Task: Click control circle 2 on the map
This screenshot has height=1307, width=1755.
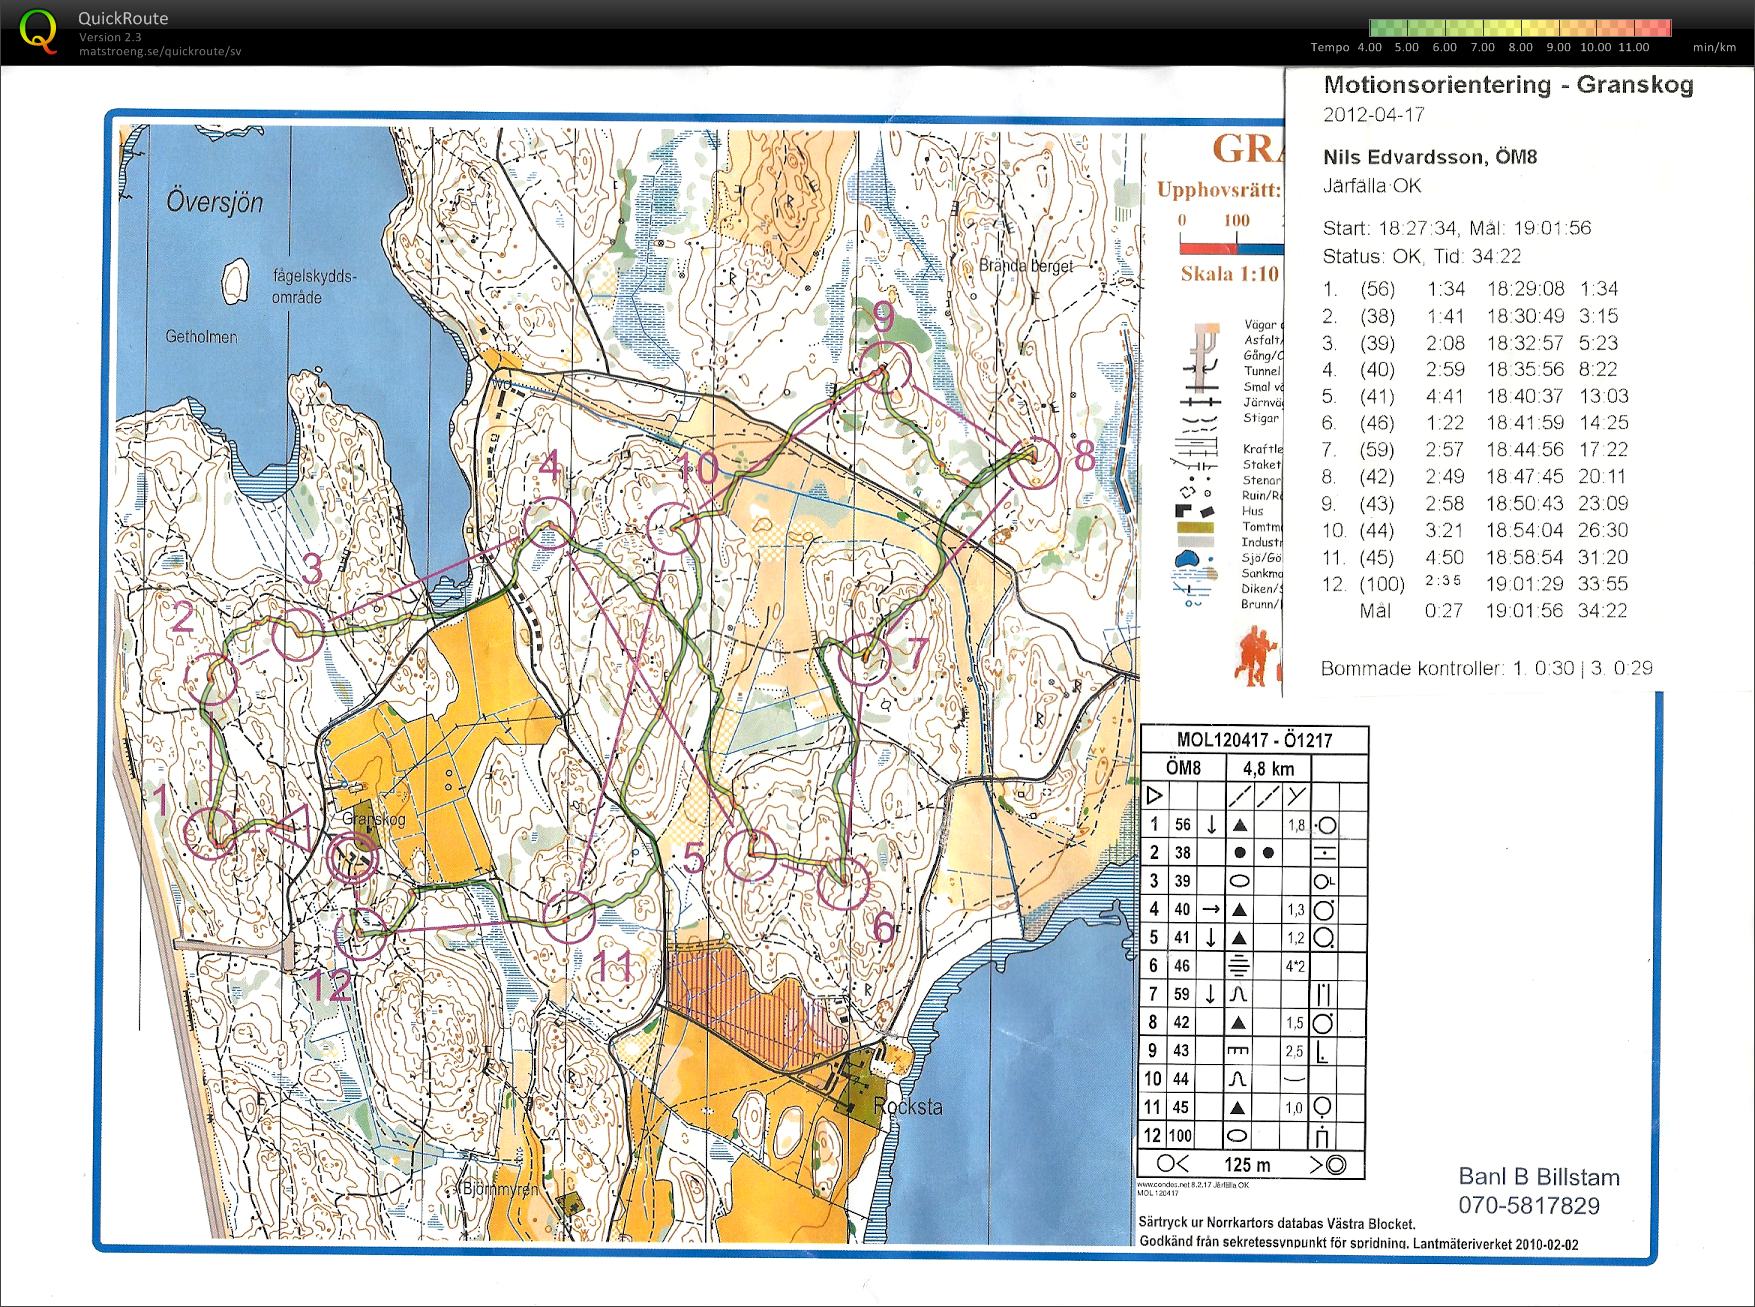Action: click(212, 680)
